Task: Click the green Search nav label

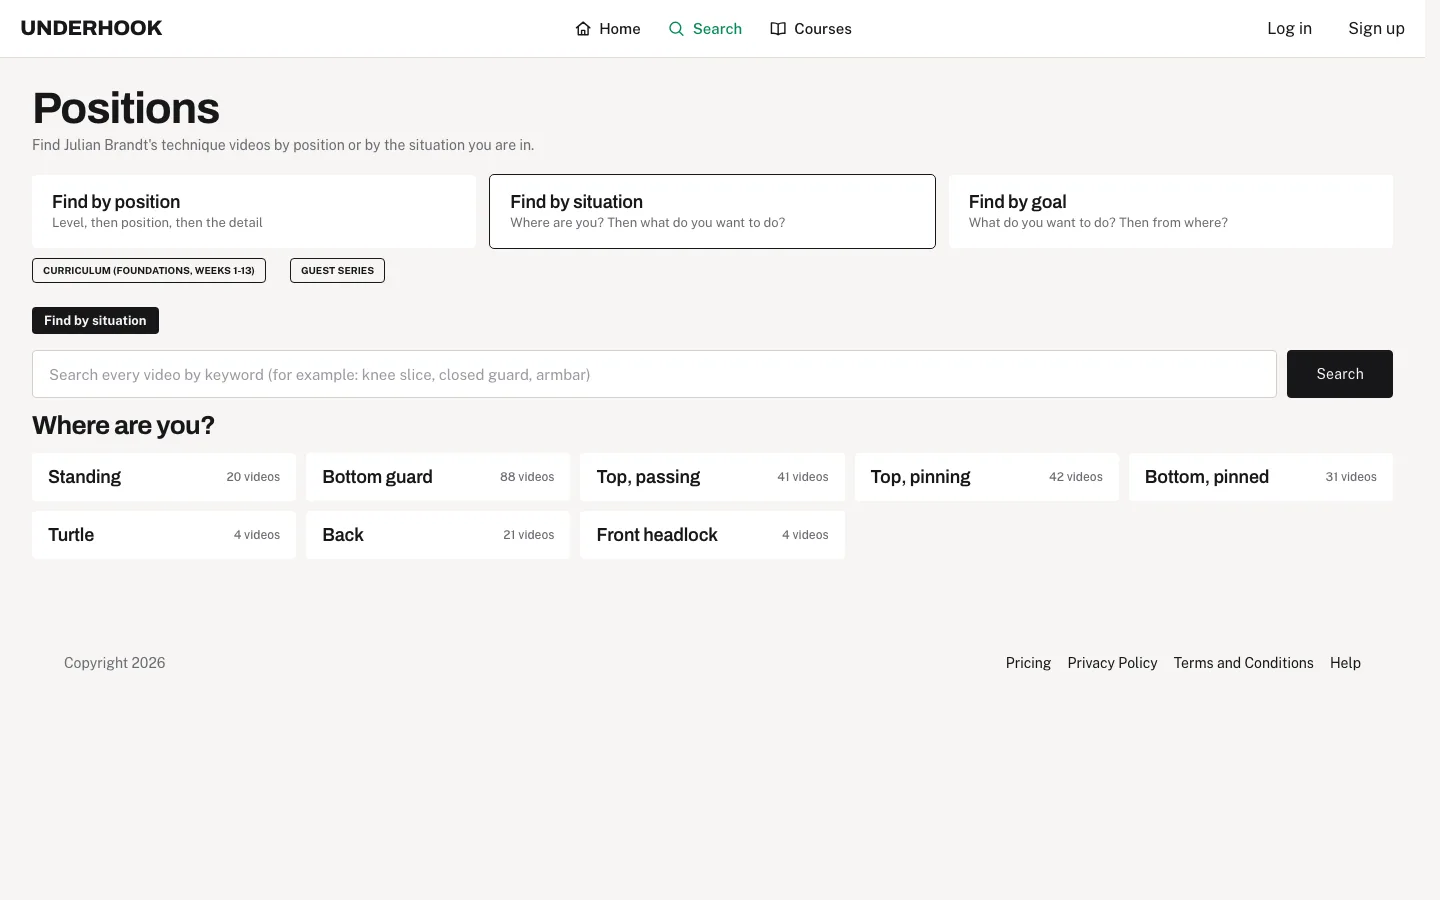Action: [717, 29]
